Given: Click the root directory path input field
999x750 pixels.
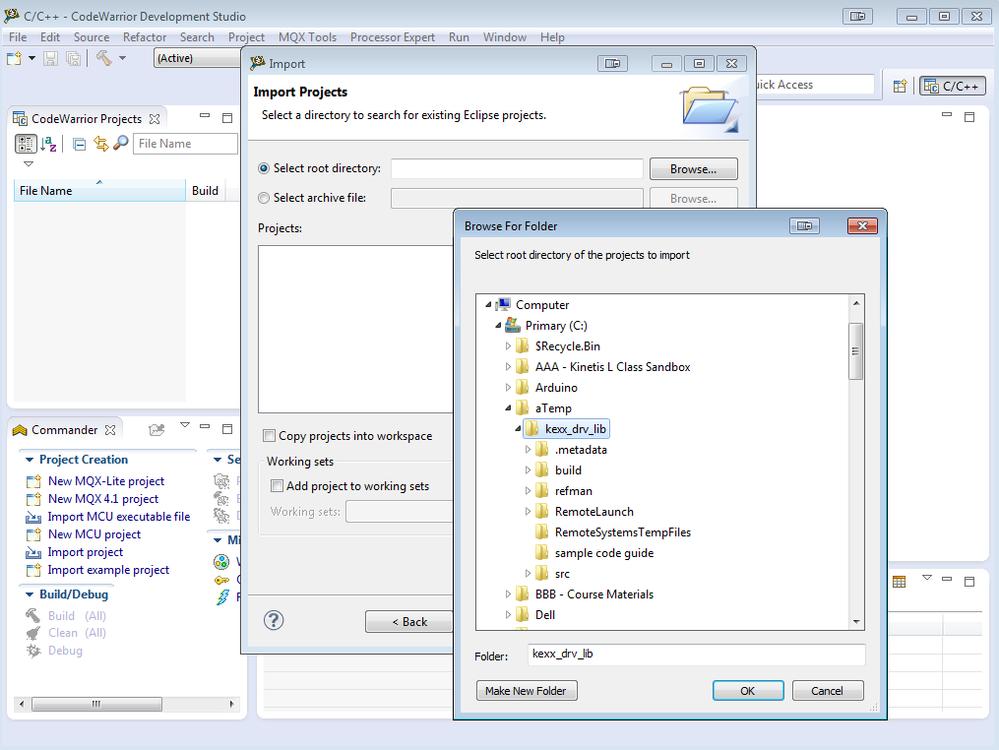Looking at the screenshot, I should [517, 169].
